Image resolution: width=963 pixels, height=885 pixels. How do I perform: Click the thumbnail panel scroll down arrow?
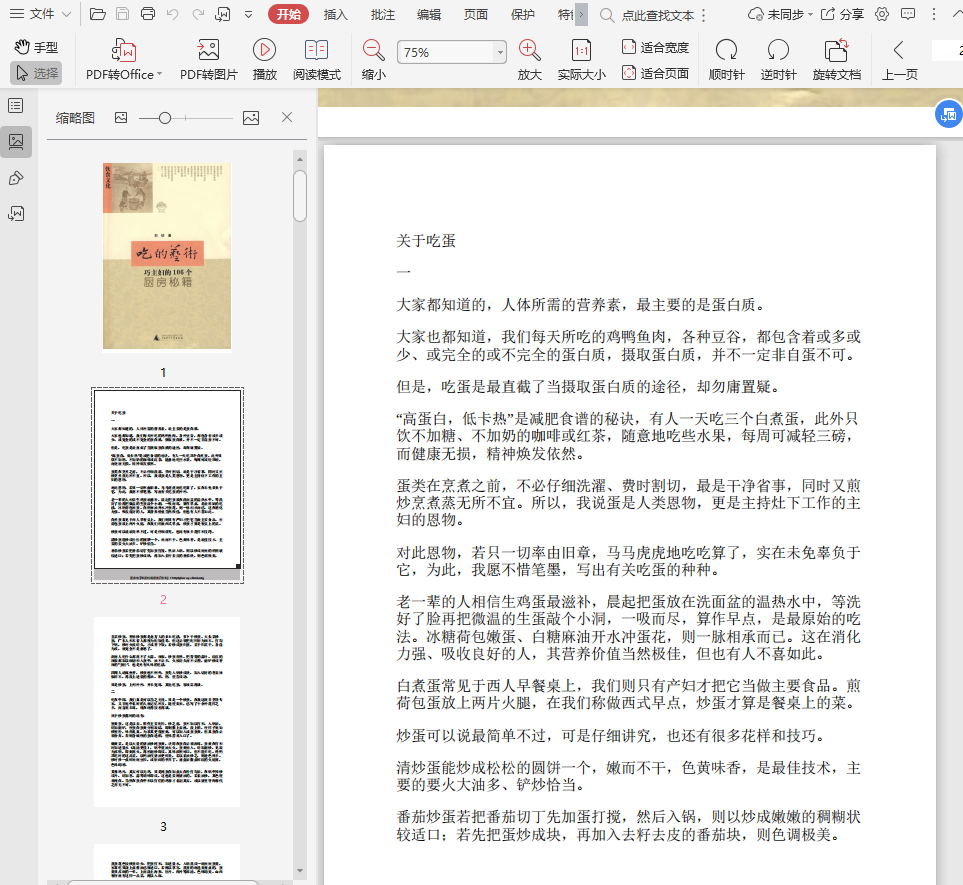point(300,870)
